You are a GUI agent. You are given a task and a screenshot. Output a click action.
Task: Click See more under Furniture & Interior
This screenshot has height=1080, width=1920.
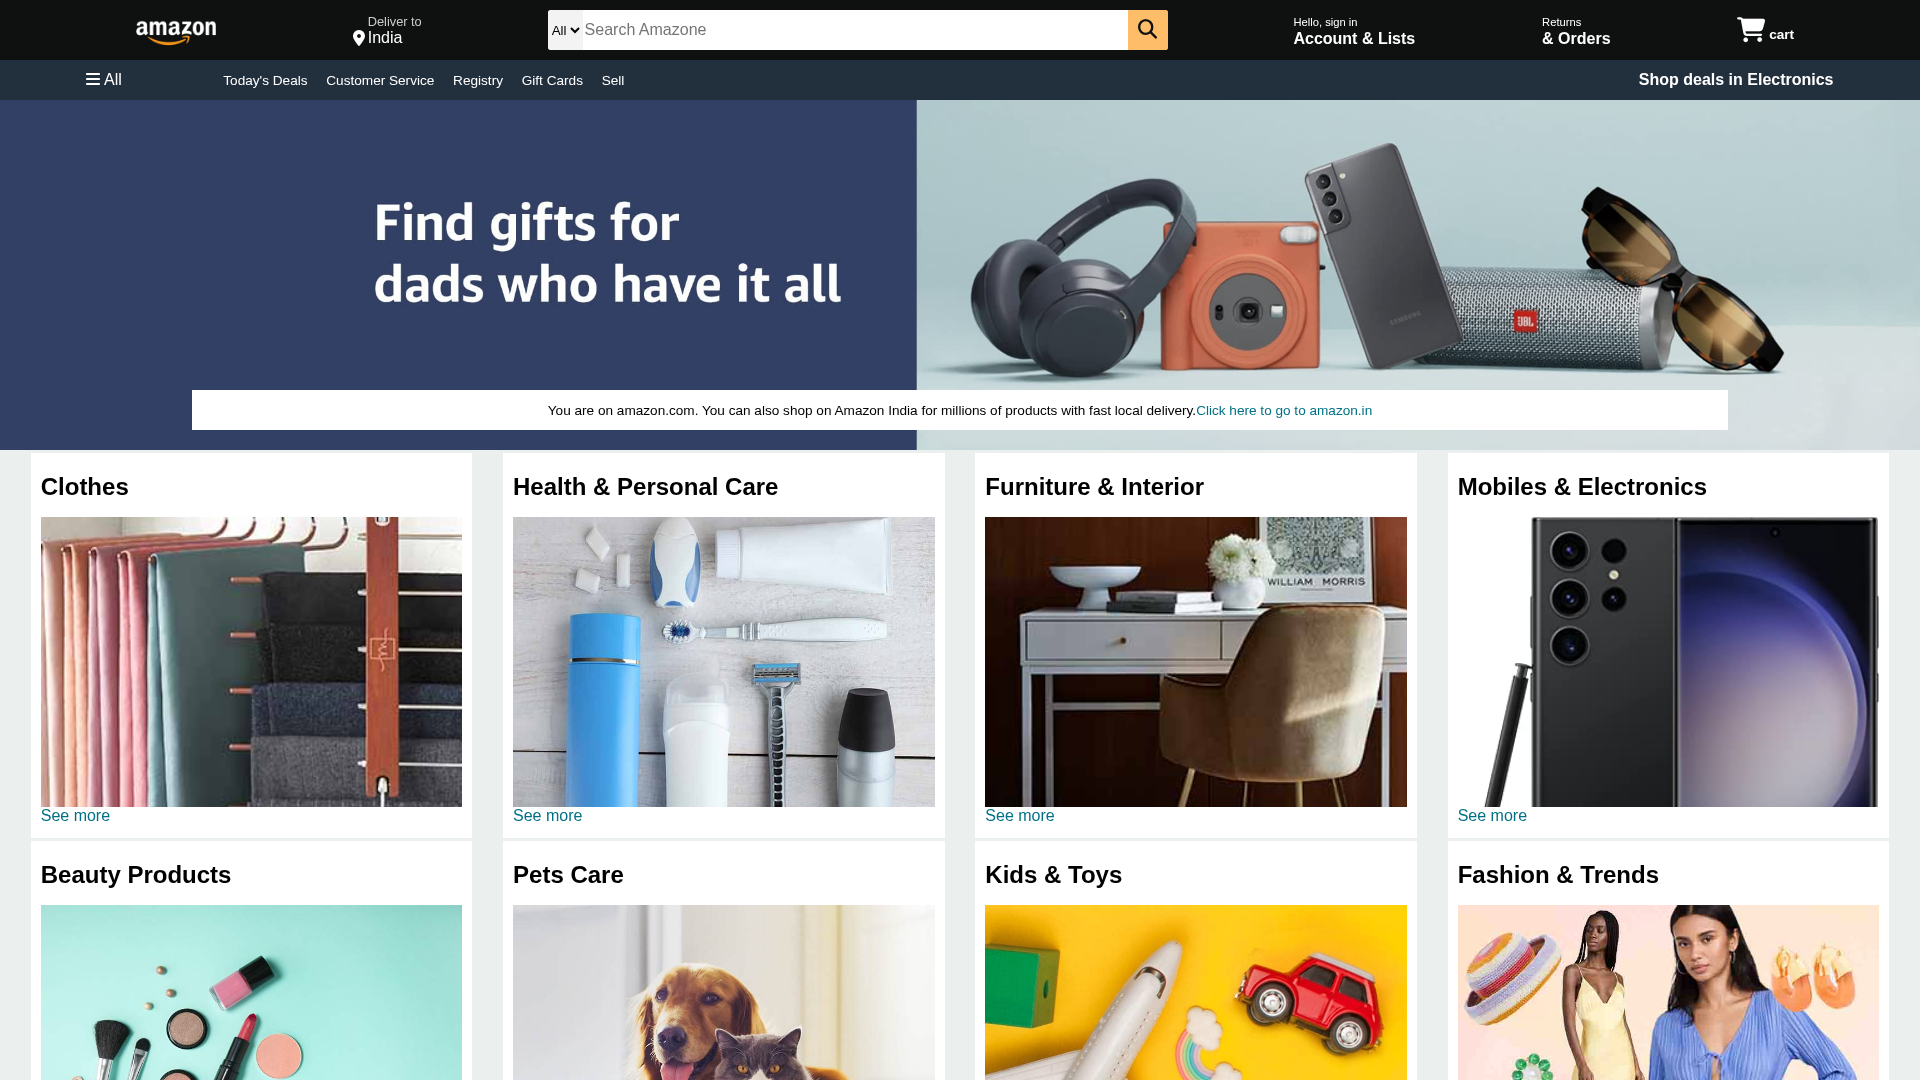[x=1019, y=816]
